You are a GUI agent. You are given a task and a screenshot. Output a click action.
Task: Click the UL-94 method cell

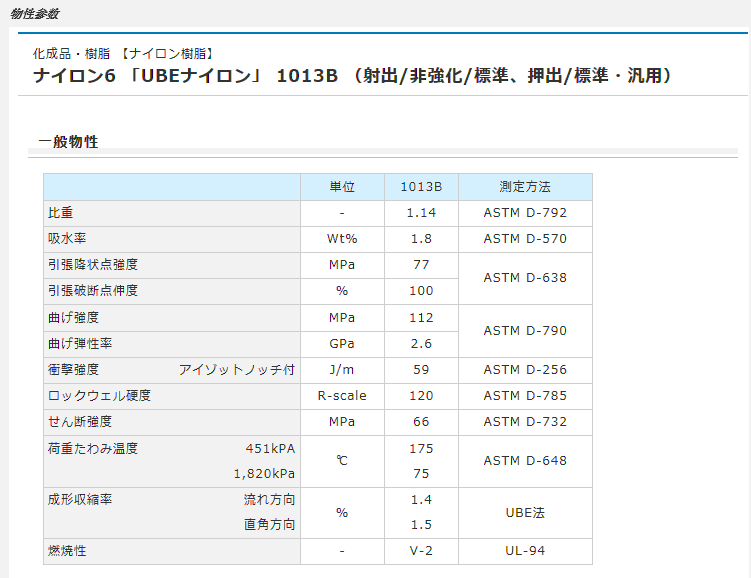525,551
